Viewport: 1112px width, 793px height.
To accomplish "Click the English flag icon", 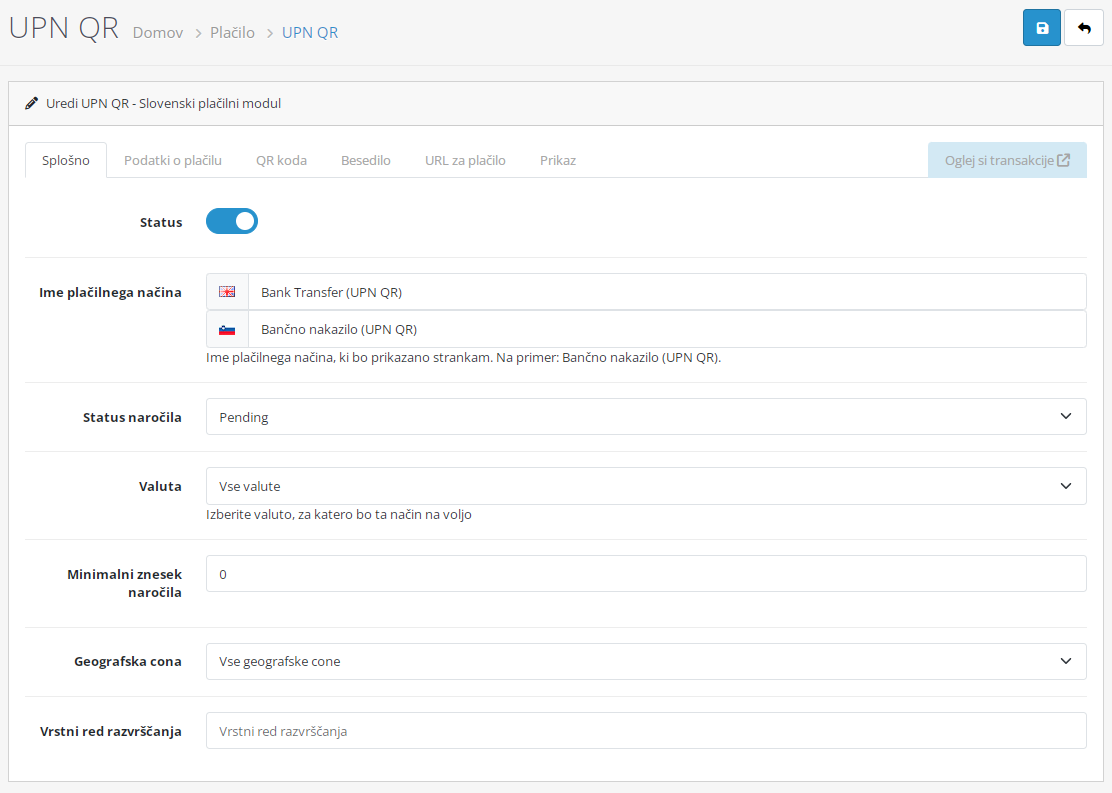I will point(227,292).
